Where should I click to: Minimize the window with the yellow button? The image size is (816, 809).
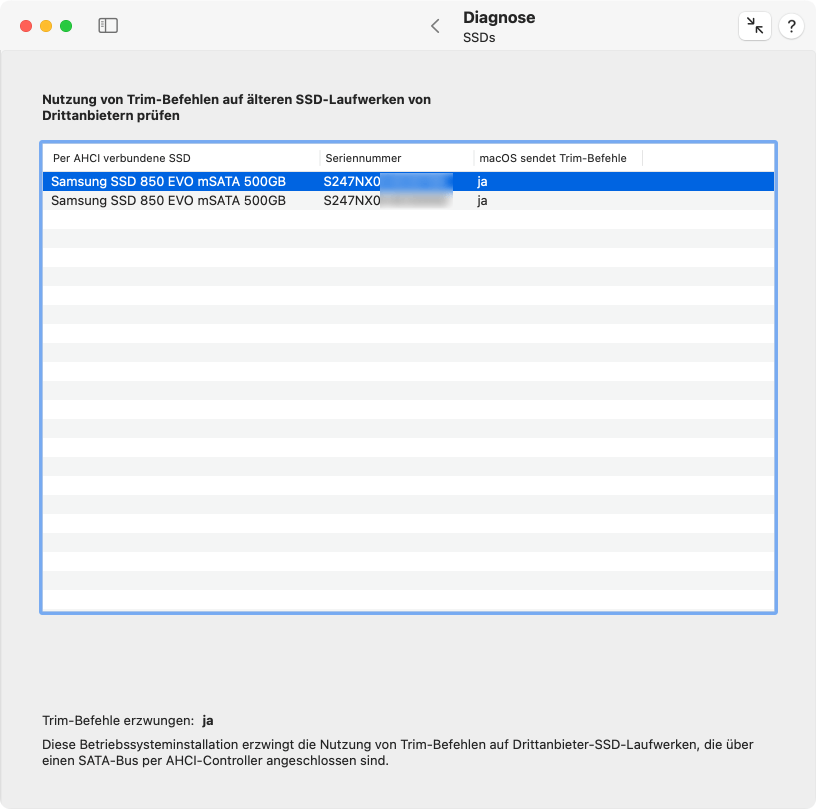click(x=46, y=26)
